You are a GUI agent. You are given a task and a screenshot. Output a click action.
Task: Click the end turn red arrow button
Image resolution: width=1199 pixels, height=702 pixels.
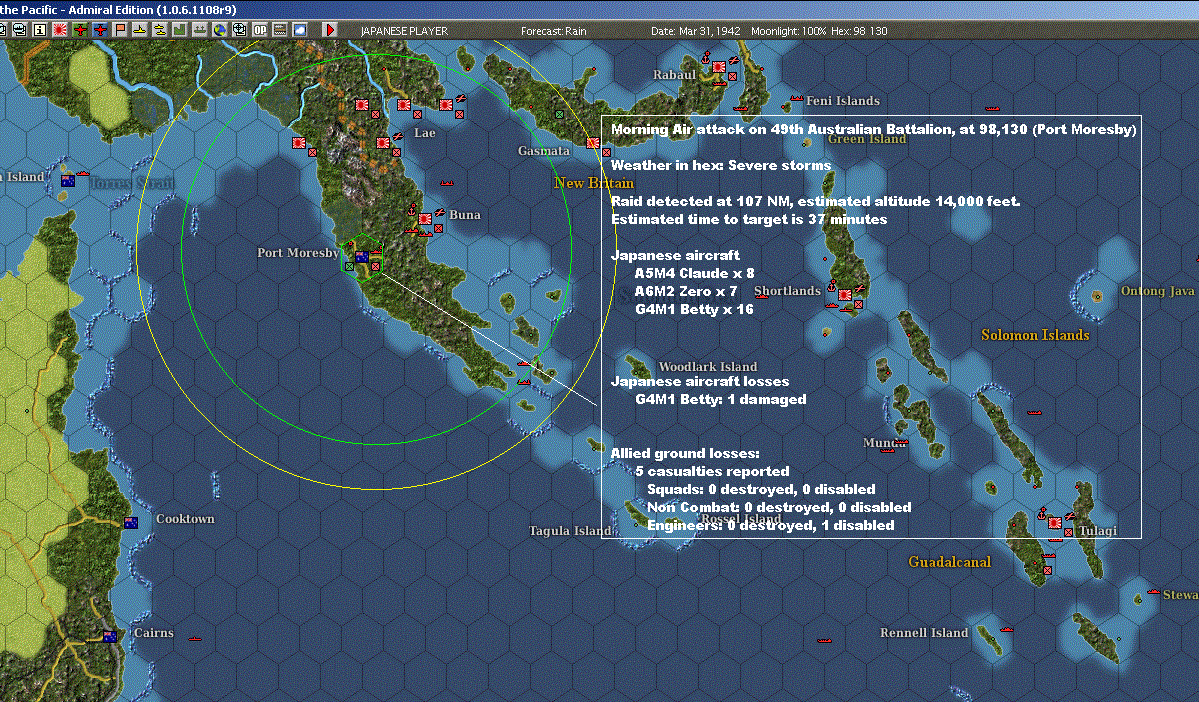coord(330,30)
